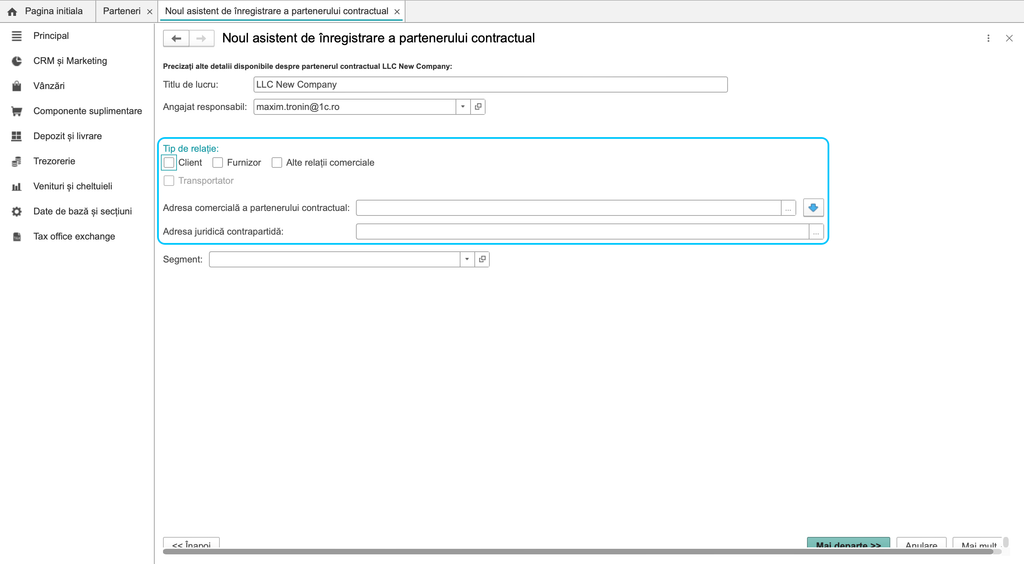Open the Tax office exchange section
Viewport: 1024px width, 564px height.
[74, 237]
